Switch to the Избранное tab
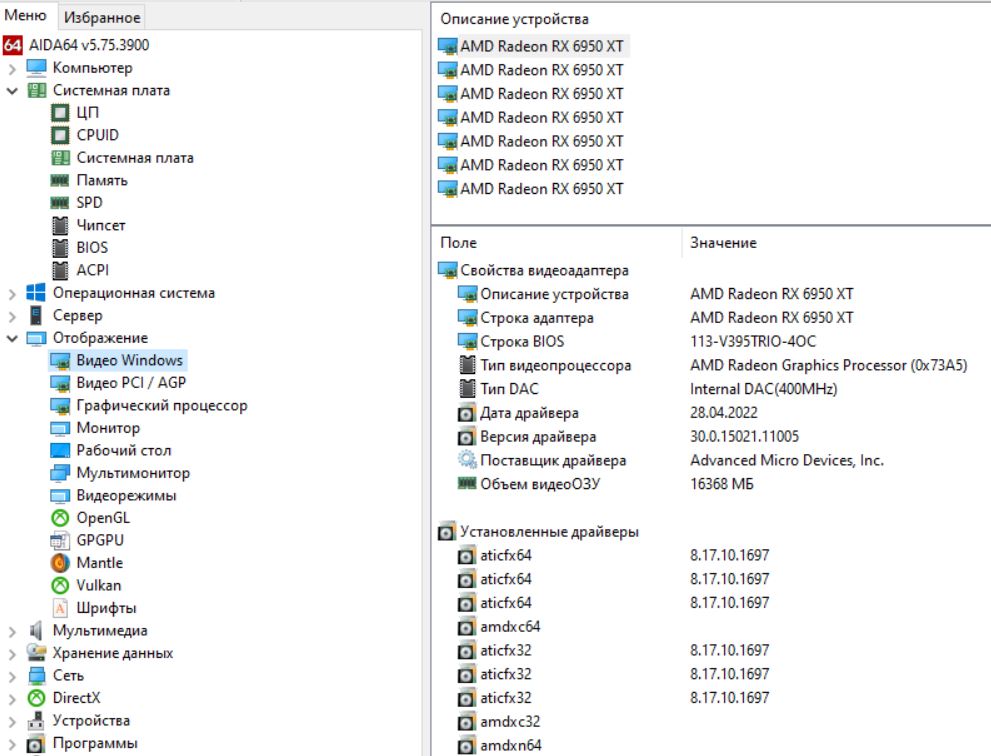Image resolution: width=991 pixels, height=756 pixels. pyautogui.click(x=102, y=17)
